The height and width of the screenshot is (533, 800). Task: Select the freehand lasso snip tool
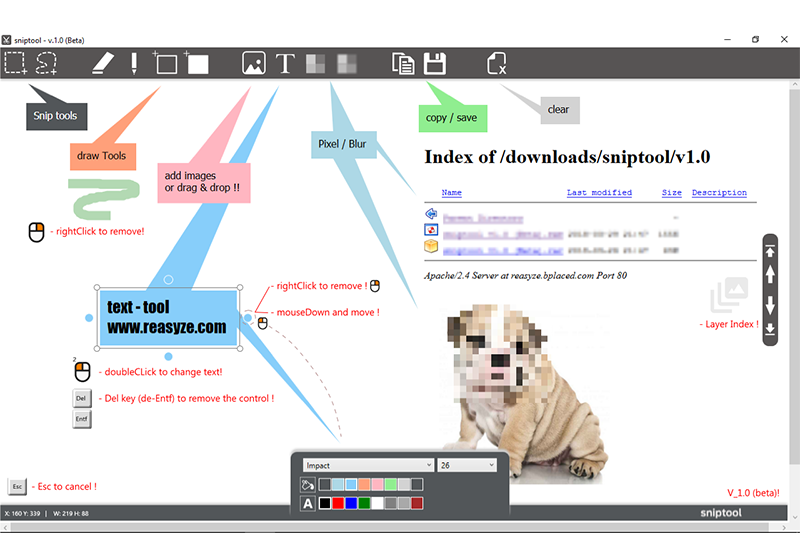point(46,63)
